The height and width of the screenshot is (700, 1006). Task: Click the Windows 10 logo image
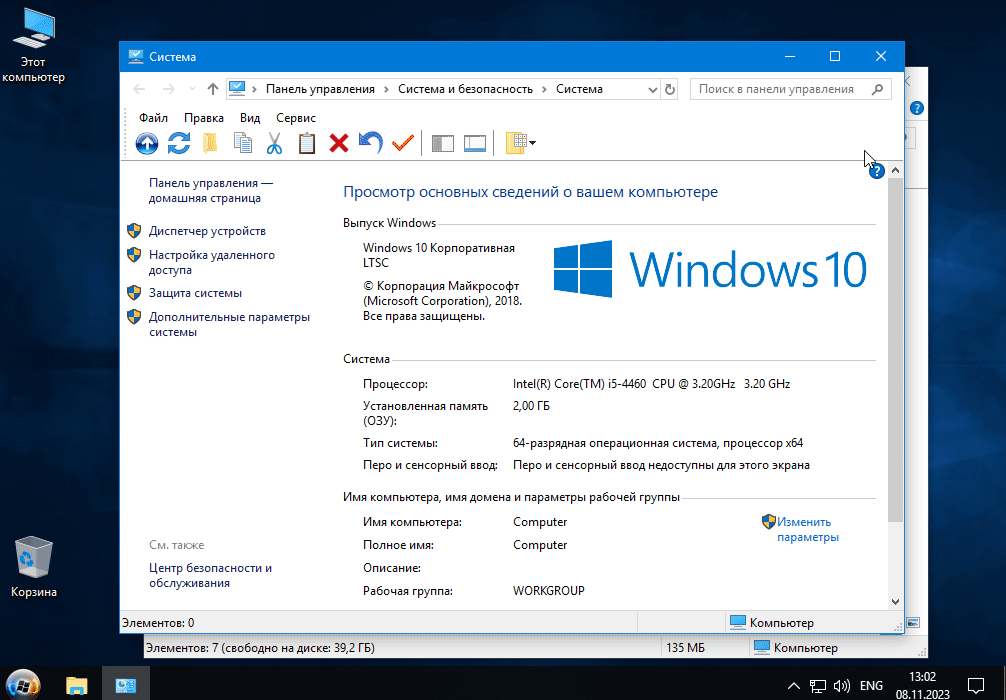click(x=710, y=269)
